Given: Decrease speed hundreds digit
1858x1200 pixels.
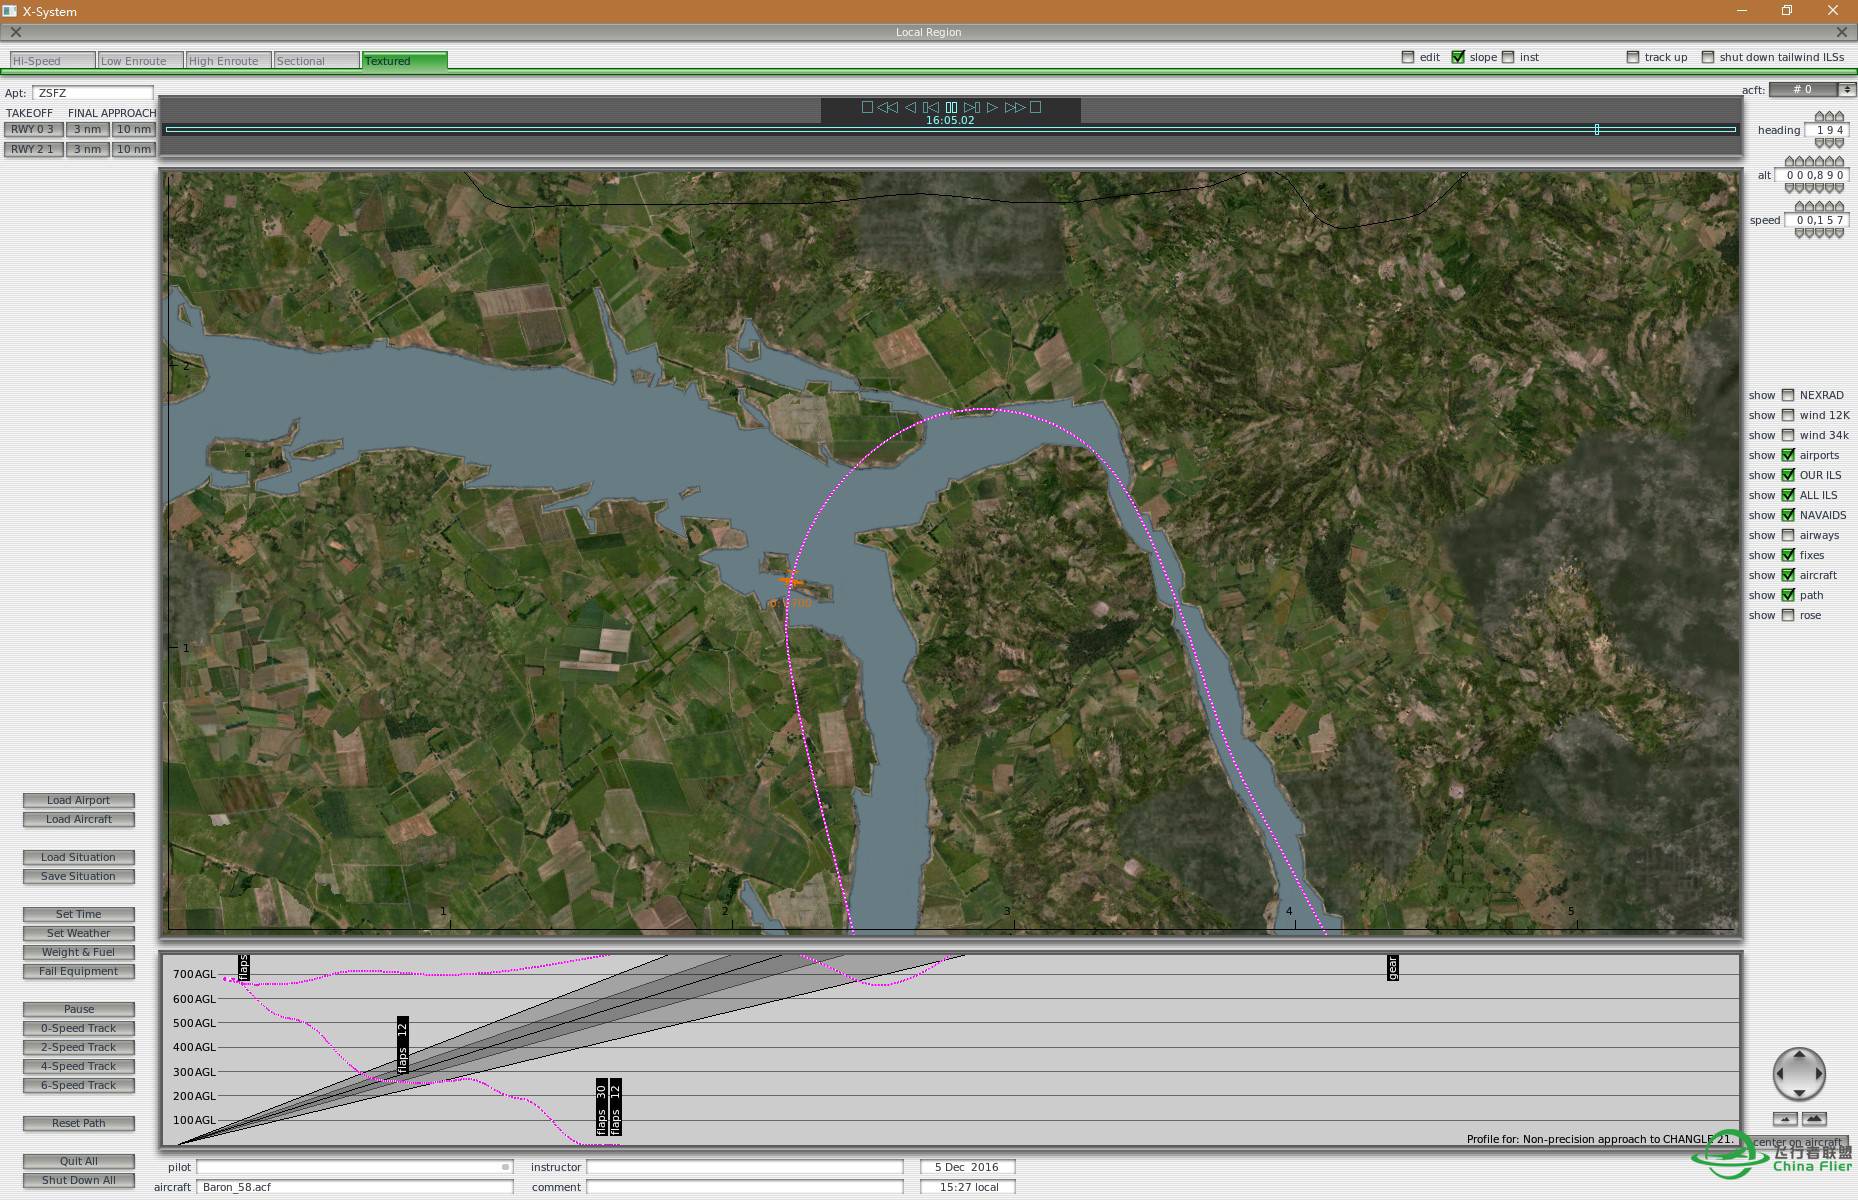Looking at the screenshot, I should [x=1819, y=233].
